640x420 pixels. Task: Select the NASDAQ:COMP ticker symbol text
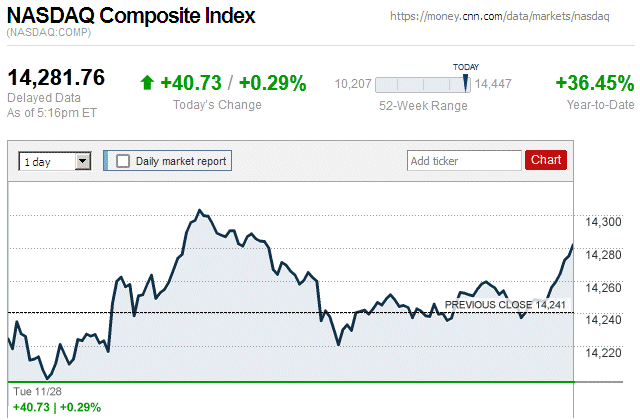pyautogui.click(x=49, y=34)
